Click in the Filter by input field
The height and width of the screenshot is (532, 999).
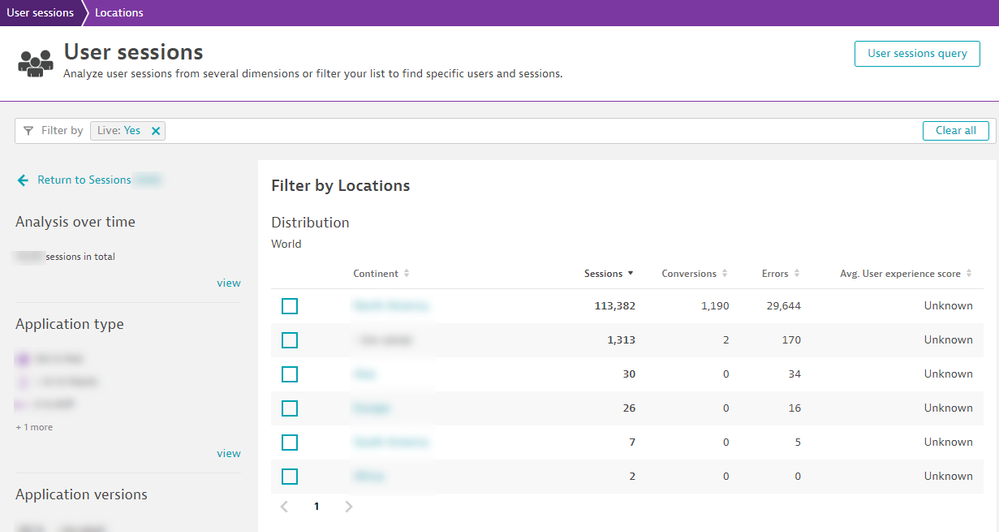(540, 131)
